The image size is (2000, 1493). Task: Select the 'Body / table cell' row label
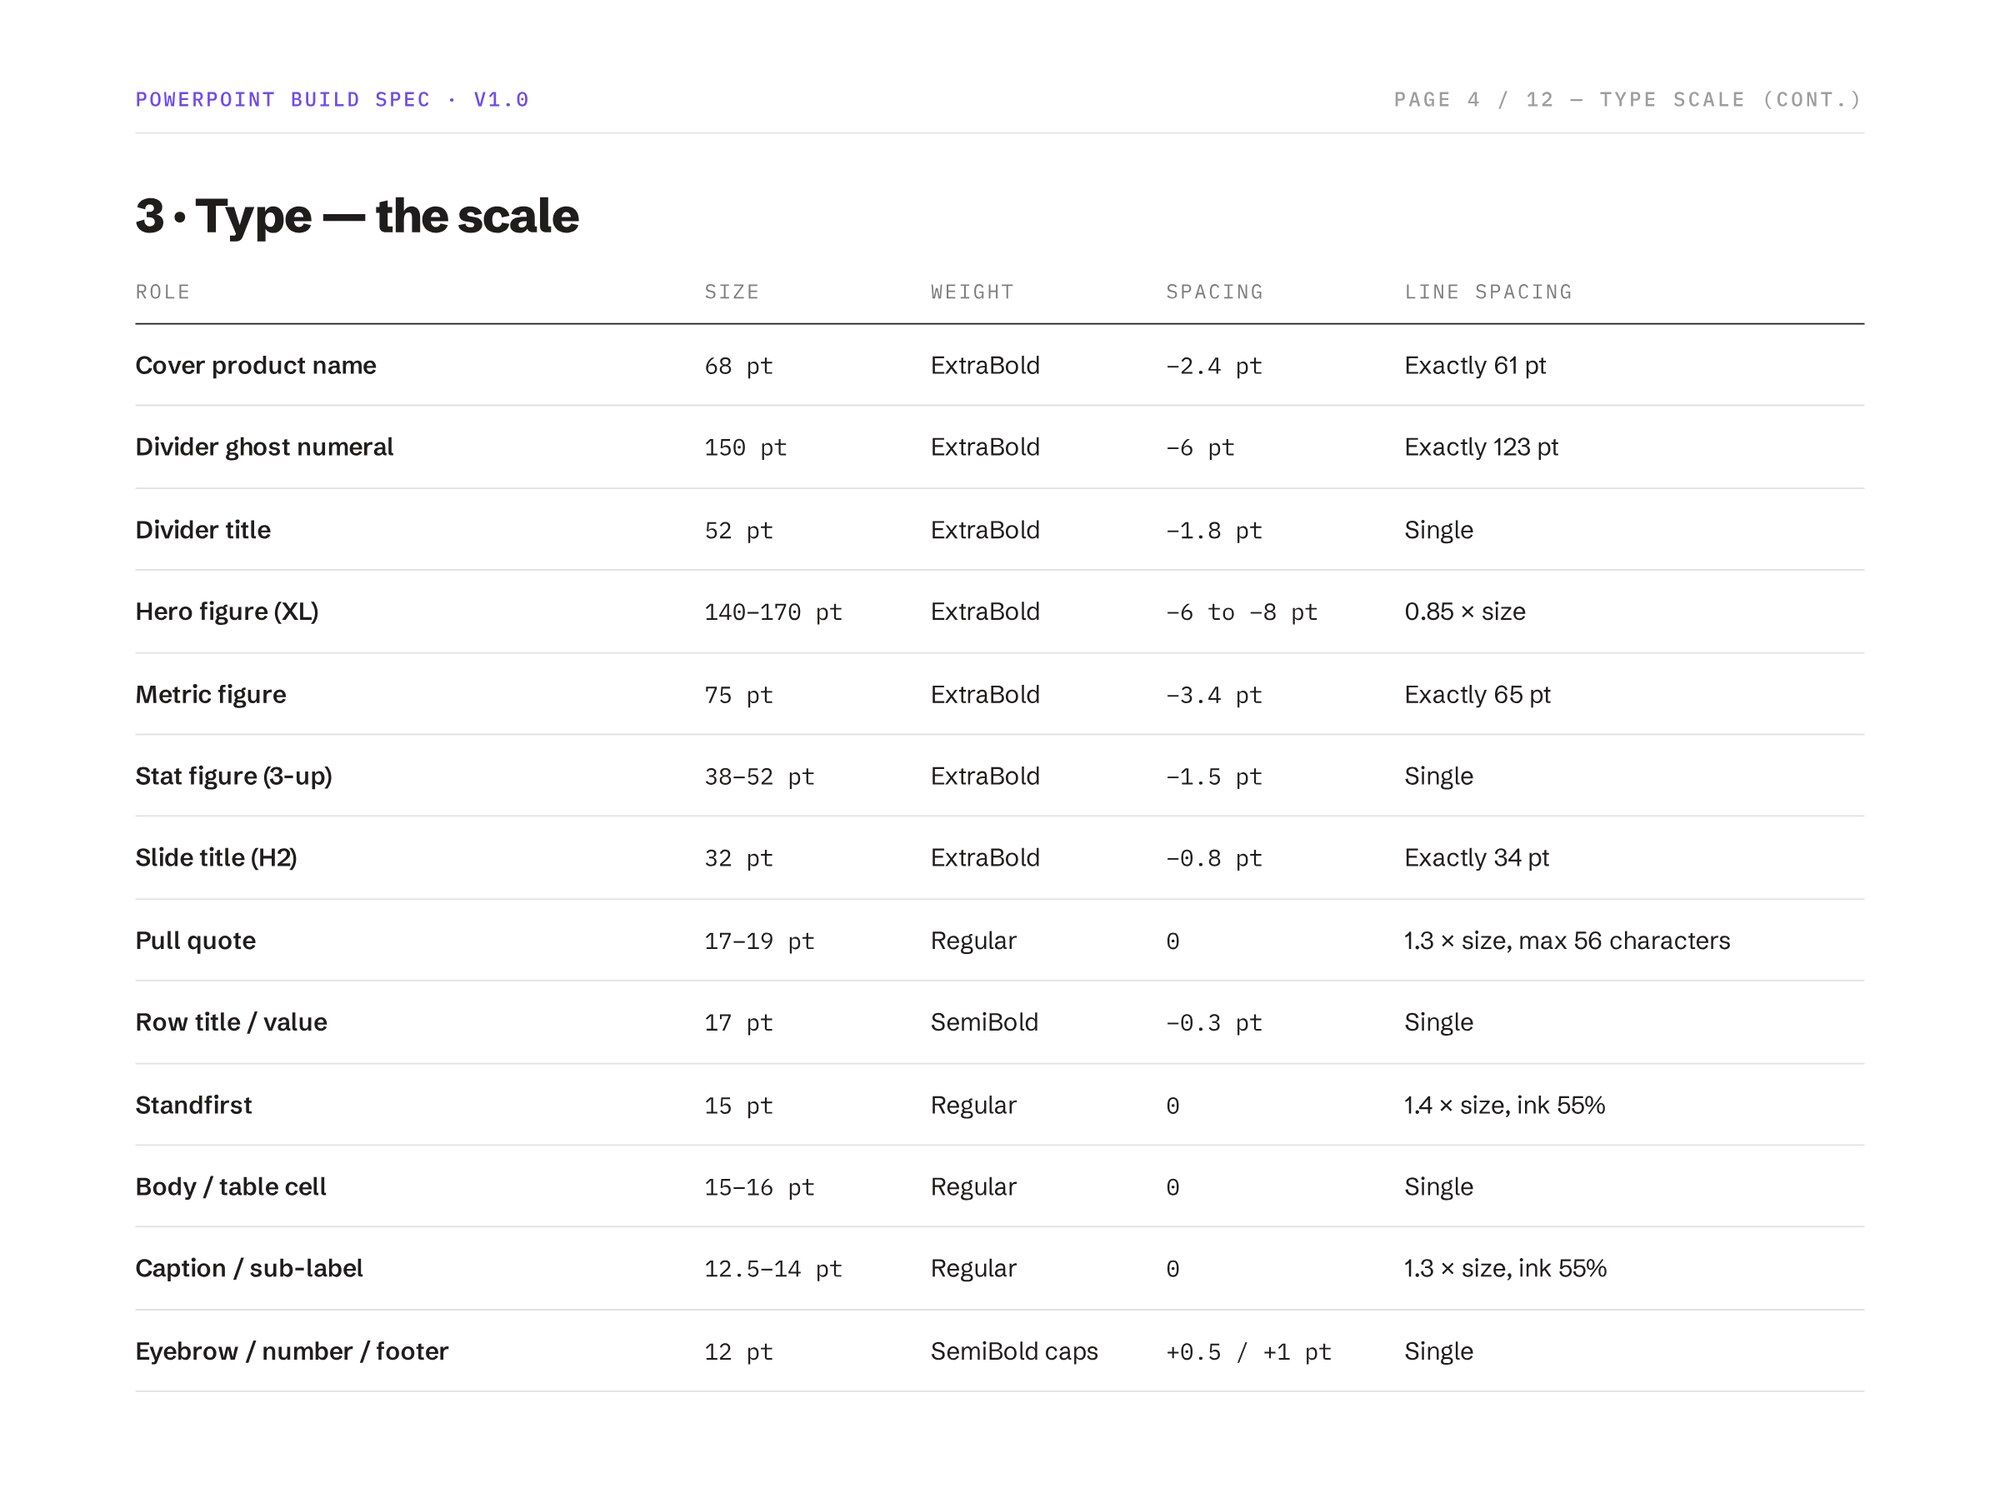tap(231, 1187)
